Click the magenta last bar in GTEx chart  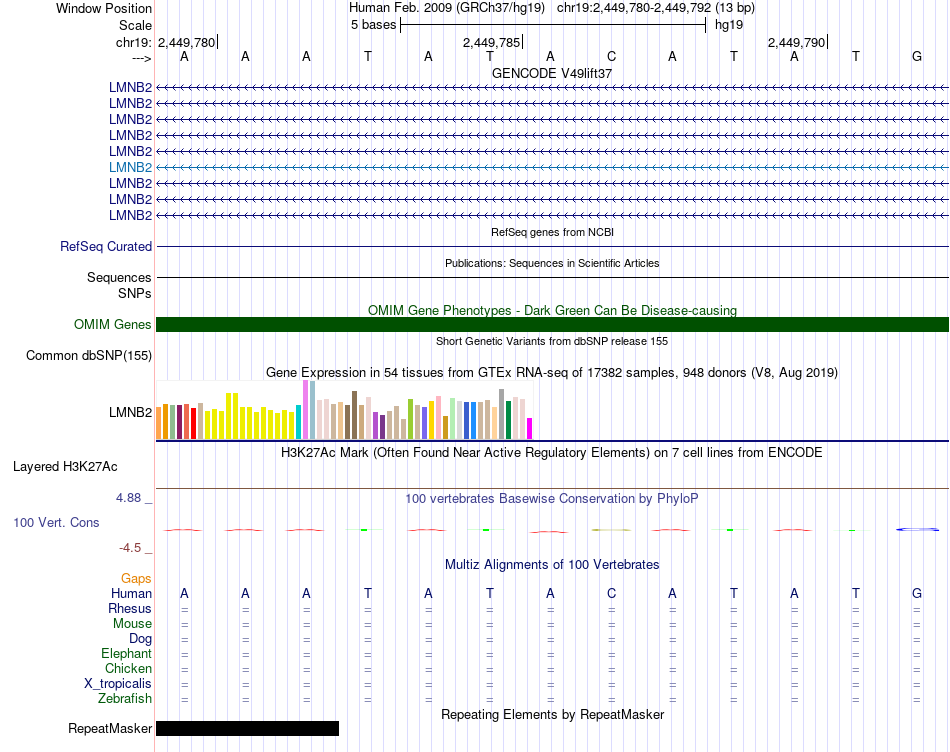530,428
